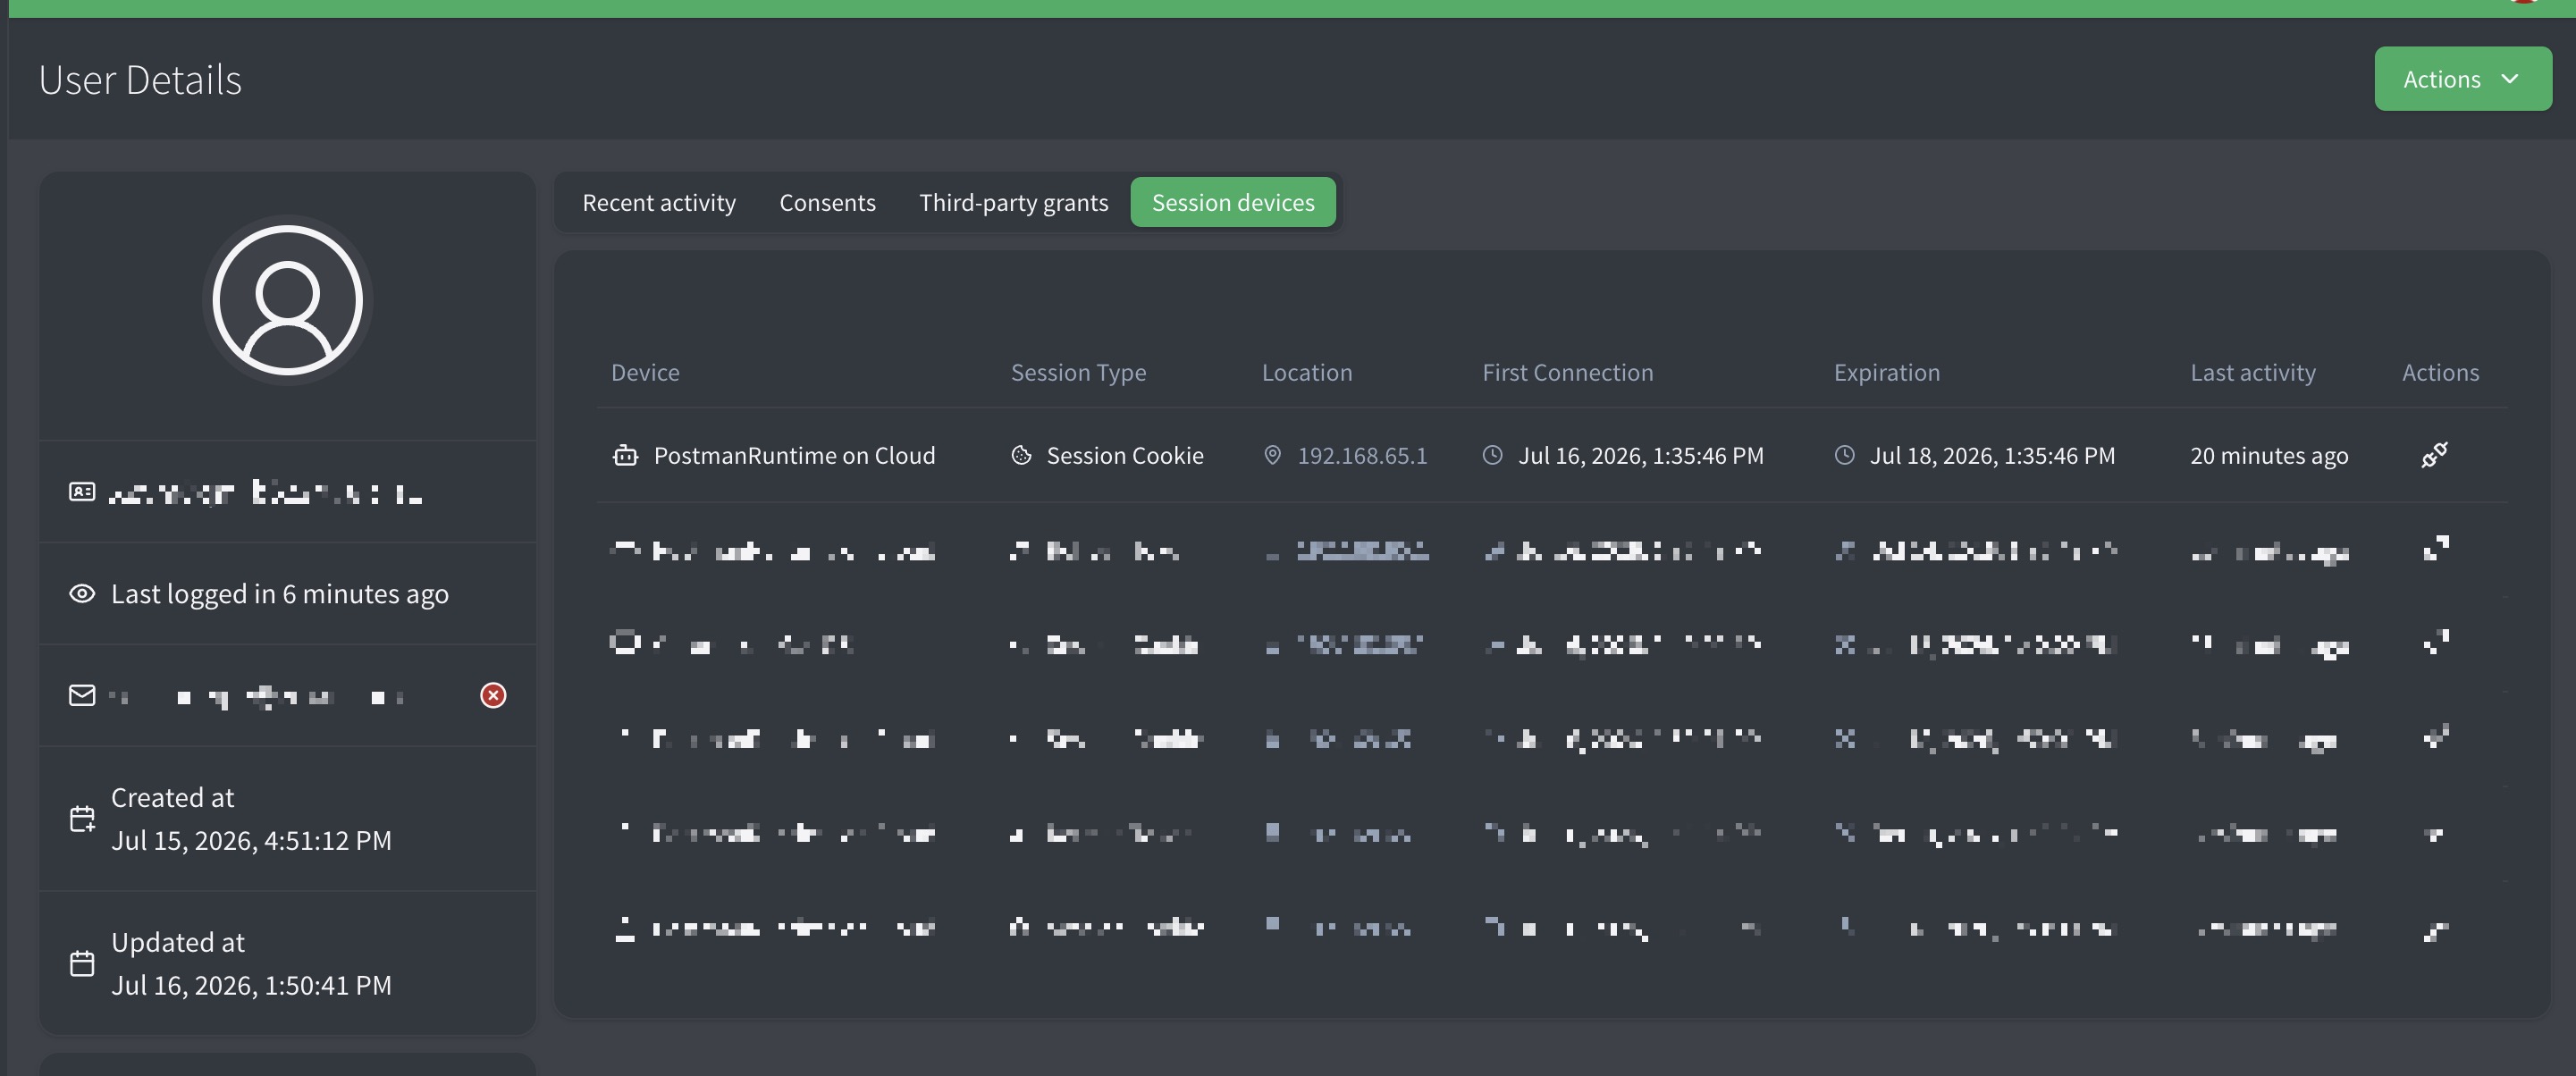Click the Device column header
This screenshot has height=1076, width=2576.
click(645, 373)
